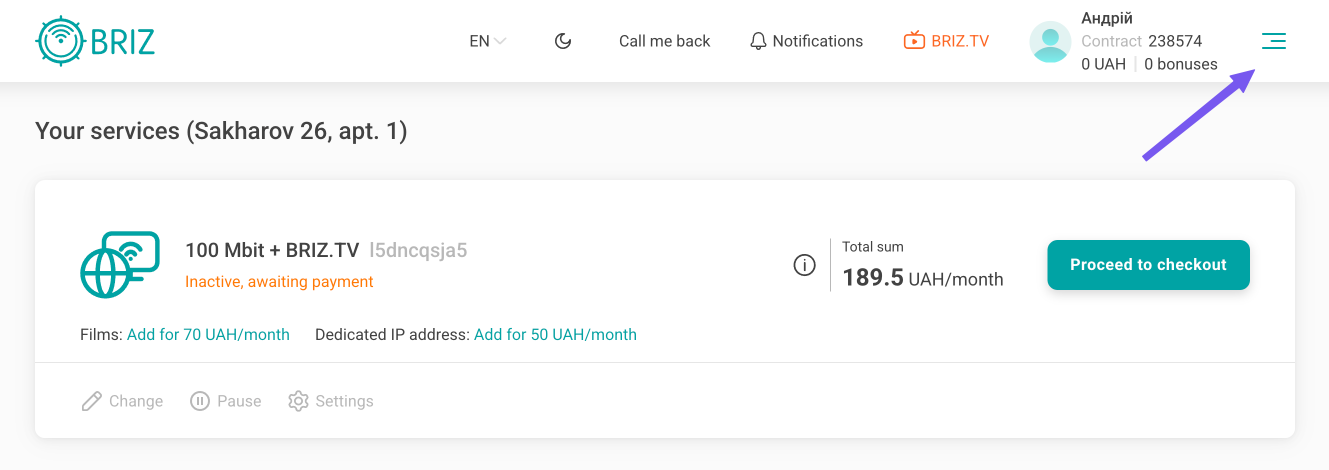
Task: Click the internet TV service icon
Action: tap(120, 265)
